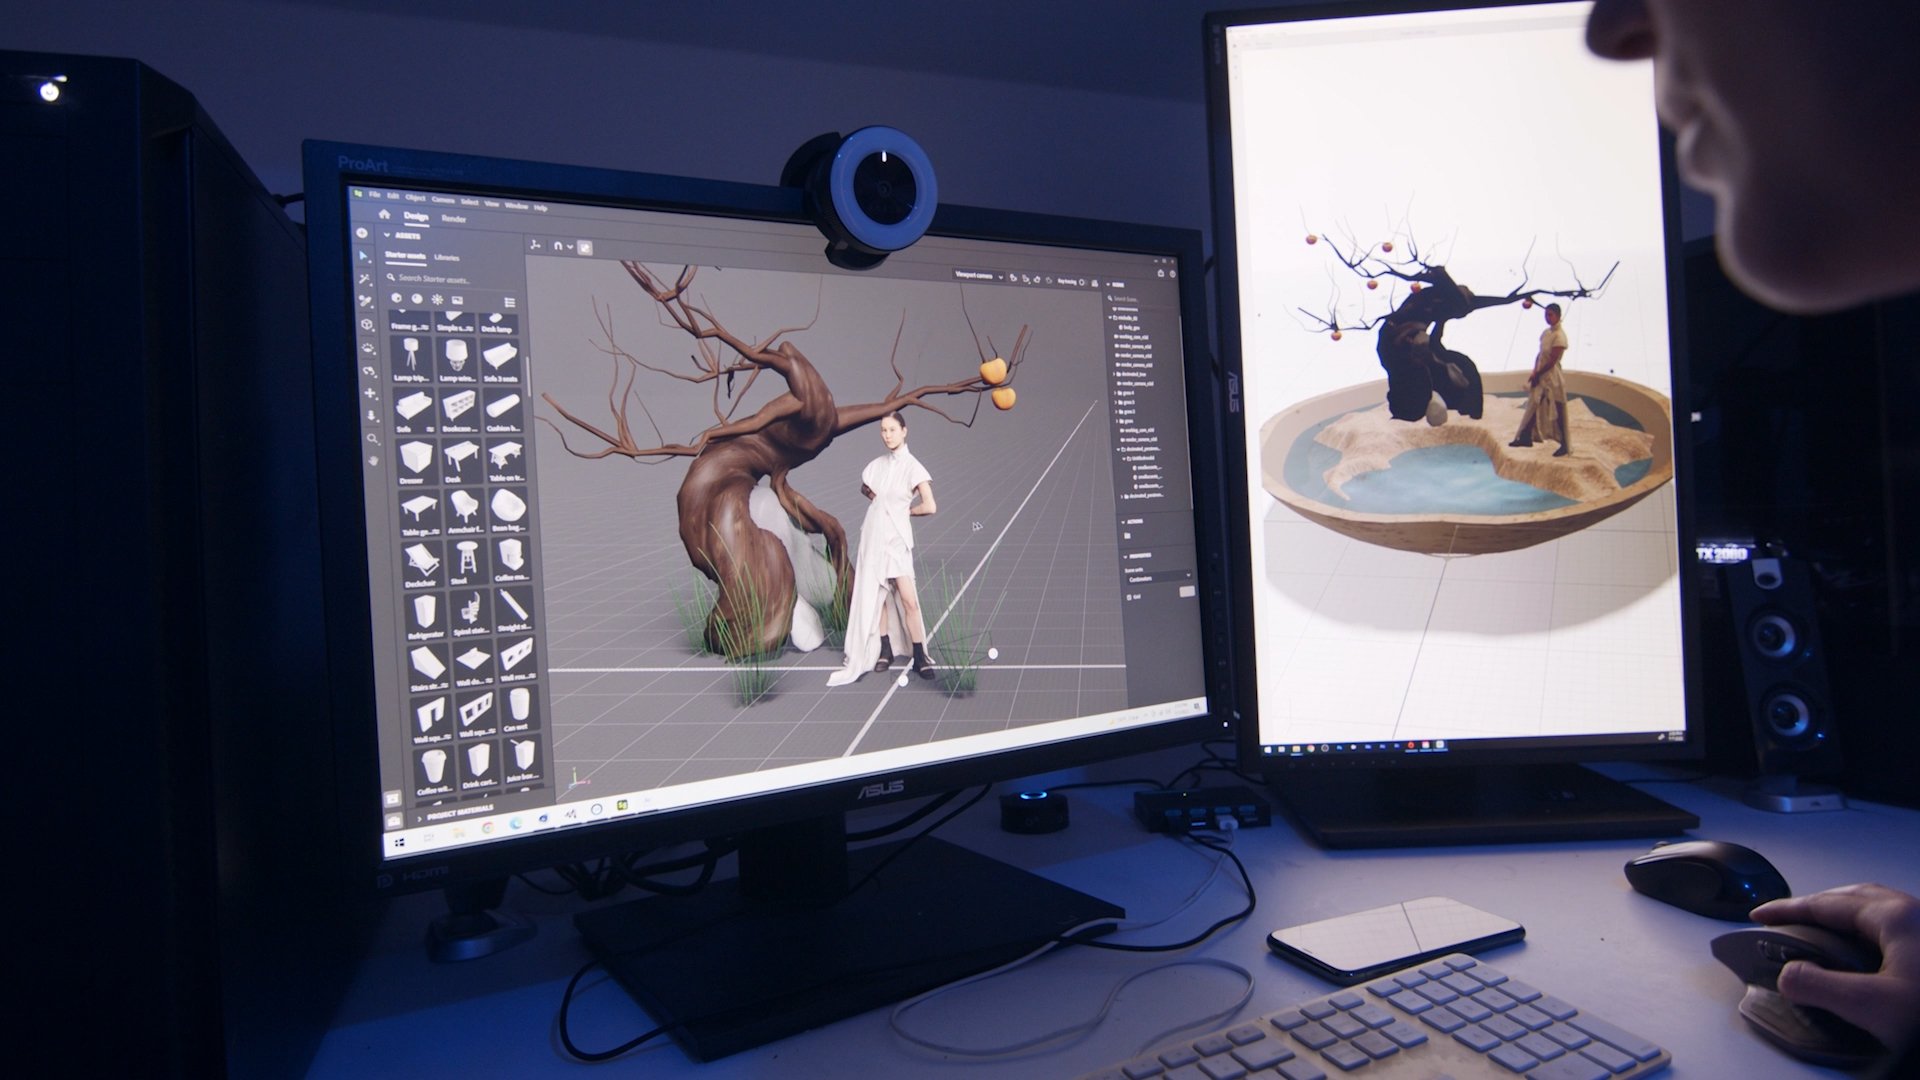Open the Object menu

[x=415, y=198]
